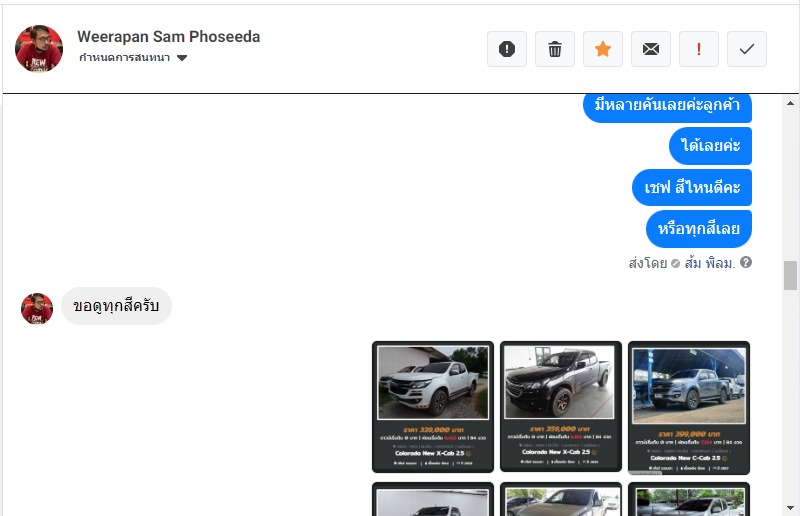Viewport: 800px width, 516px height.
Task: Expand the กำหนดการสนทนา dropdown arrow
Action: 182,58
